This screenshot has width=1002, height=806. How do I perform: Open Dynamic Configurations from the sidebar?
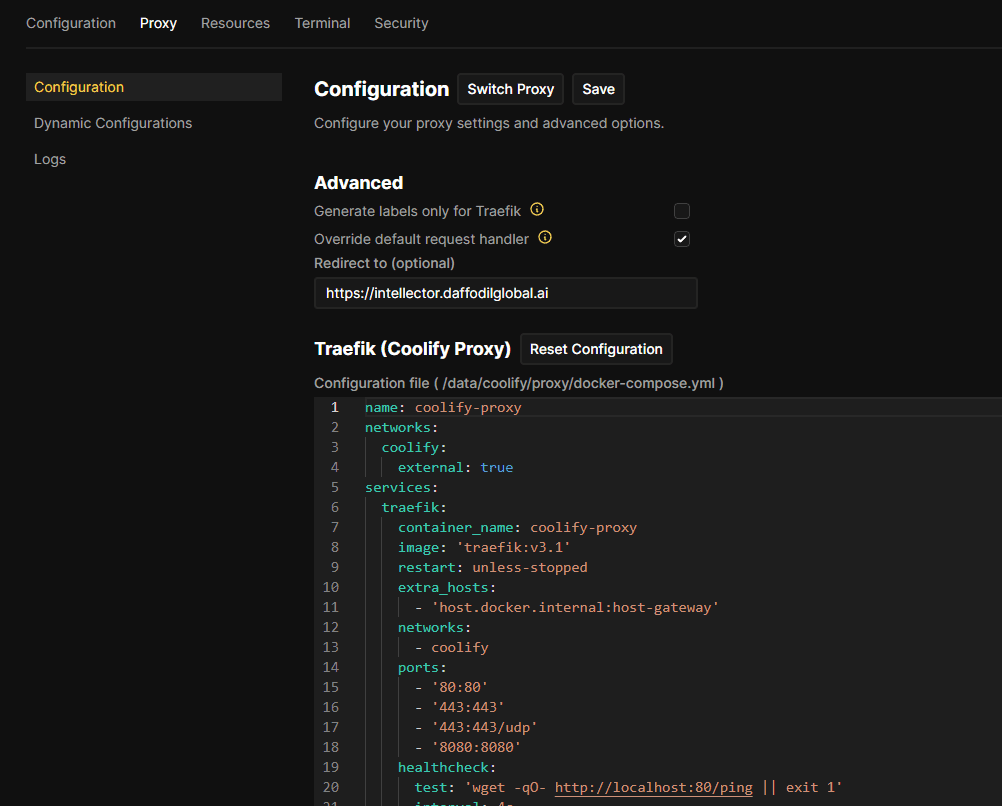pyautogui.click(x=112, y=123)
